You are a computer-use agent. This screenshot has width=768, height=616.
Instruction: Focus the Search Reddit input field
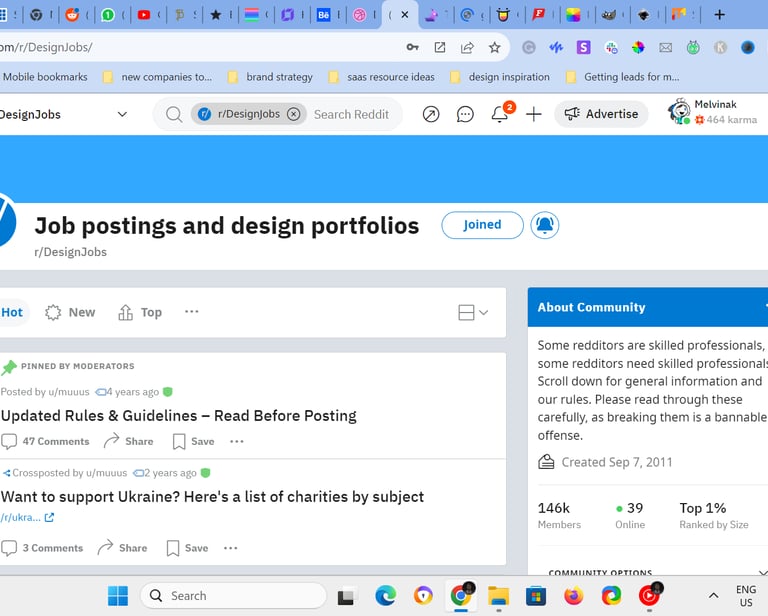point(351,114)
